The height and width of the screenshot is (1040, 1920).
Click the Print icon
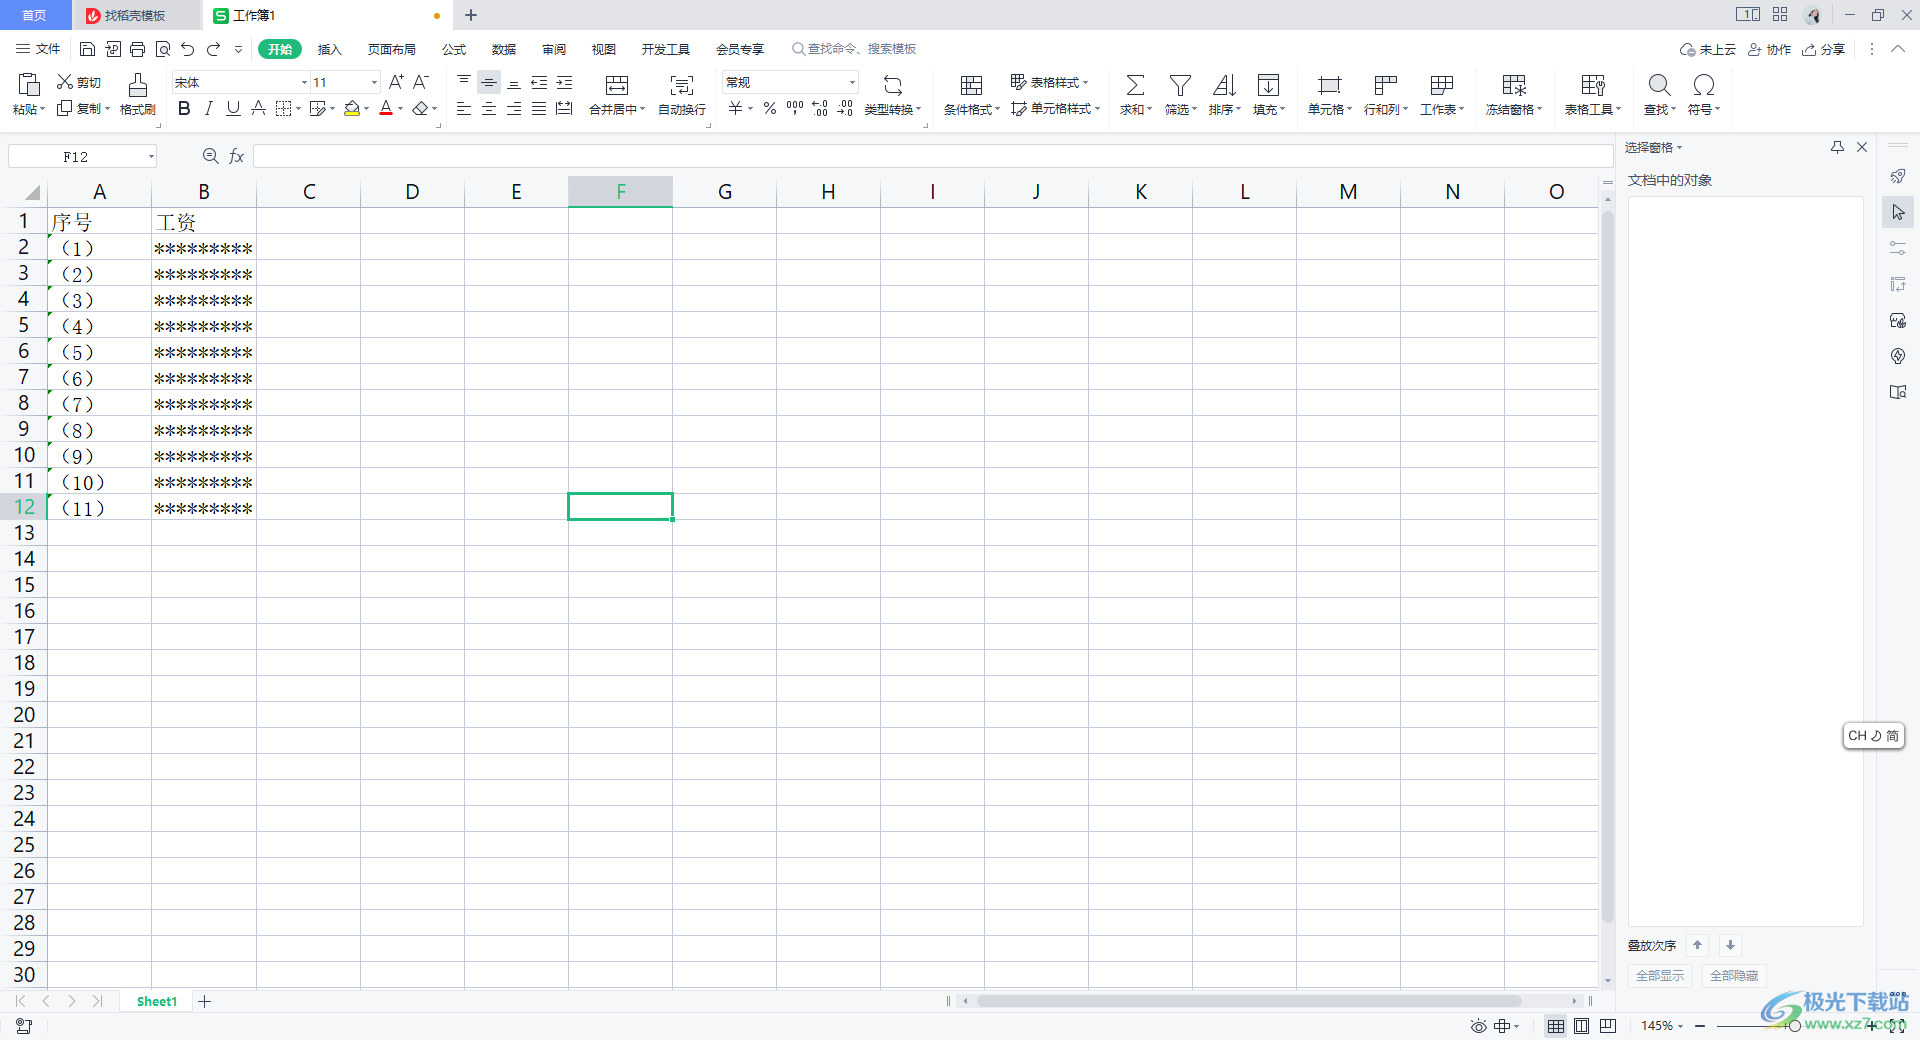(138, 49)
